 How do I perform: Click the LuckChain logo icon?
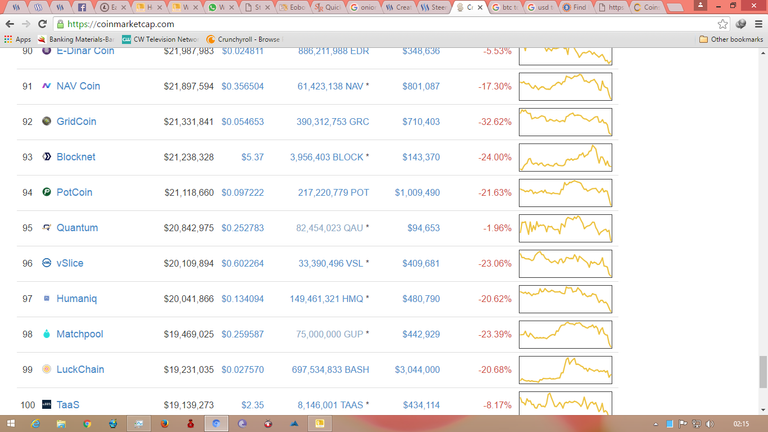tap(47, 369)
